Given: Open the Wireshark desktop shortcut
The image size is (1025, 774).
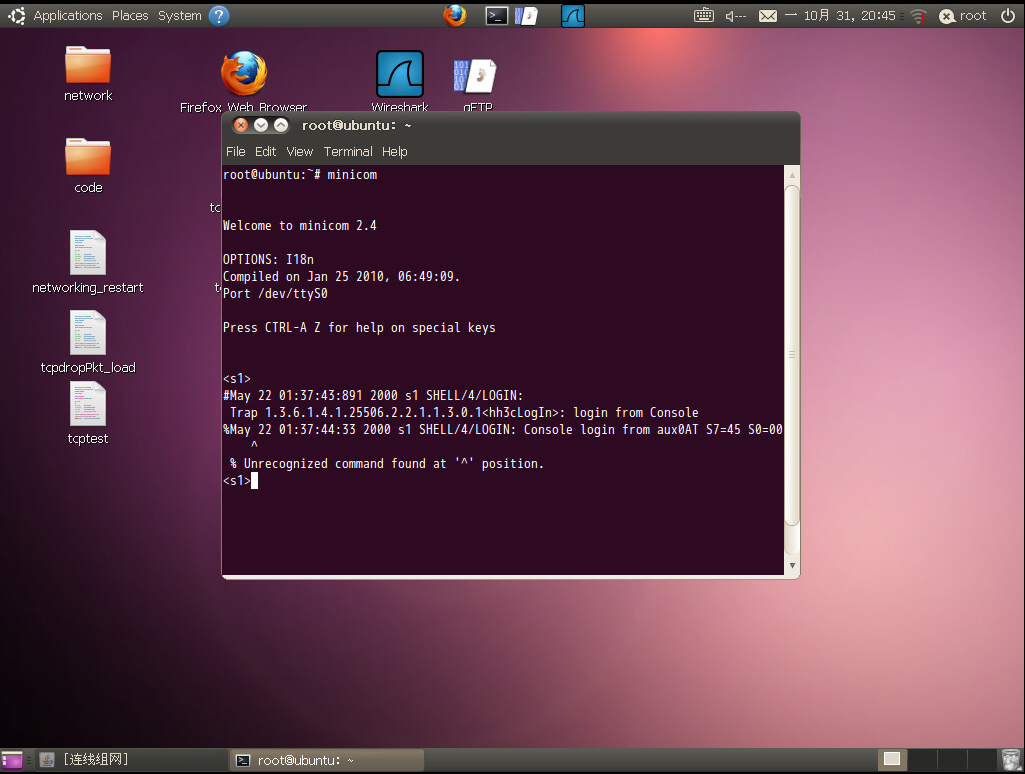Looking at the screenshot, I should [400, 76].
